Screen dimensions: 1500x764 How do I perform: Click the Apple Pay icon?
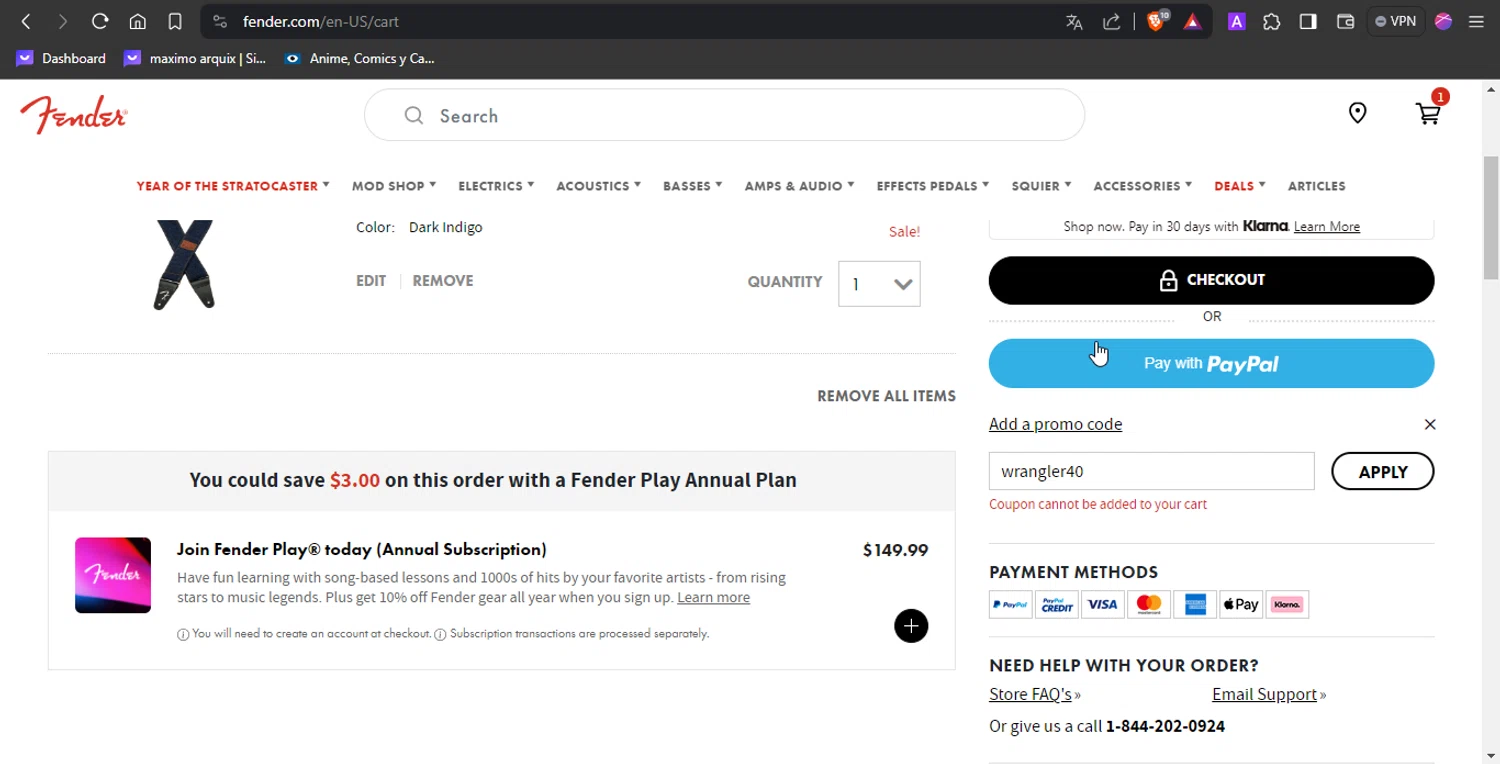coord(1241,604)
